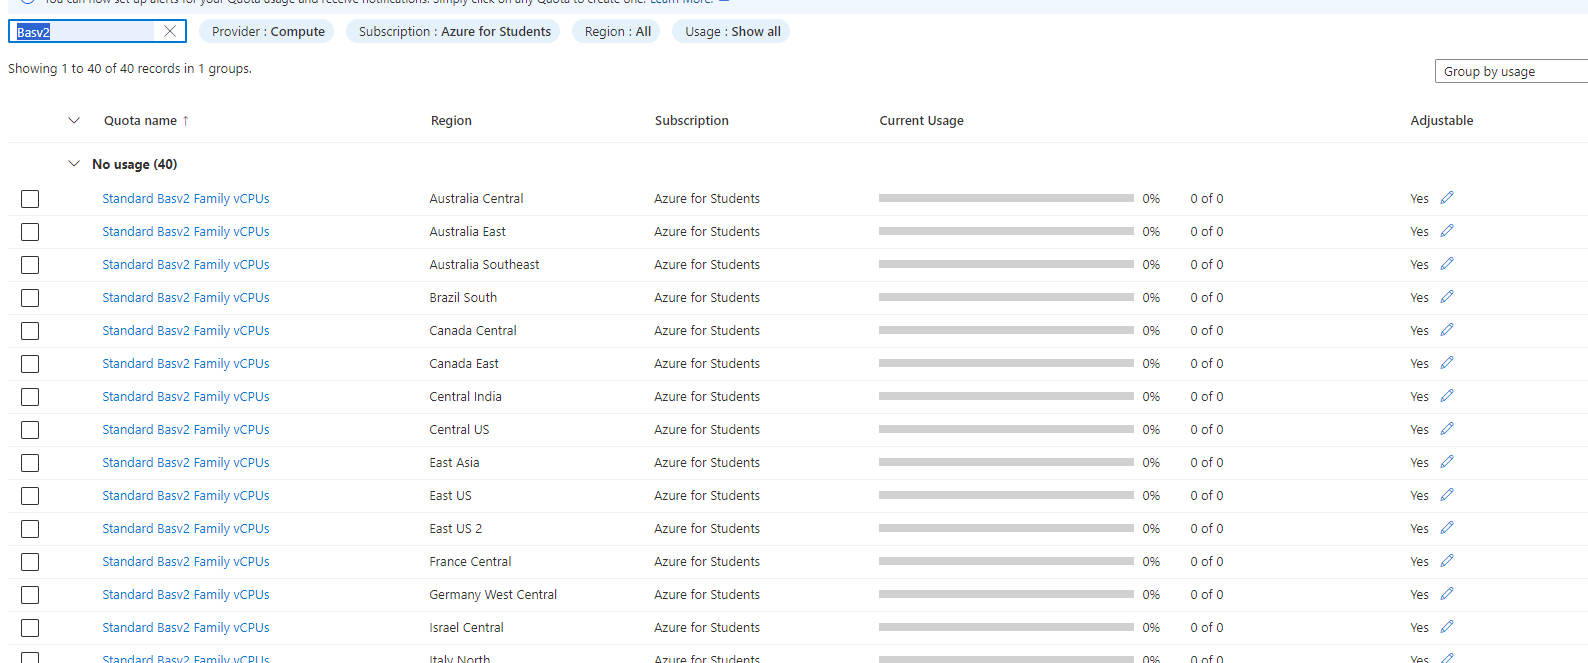Open Basv2 Family vCPUs link for East US
This screenshot has width=1588, height=663.
coord(186,496)
